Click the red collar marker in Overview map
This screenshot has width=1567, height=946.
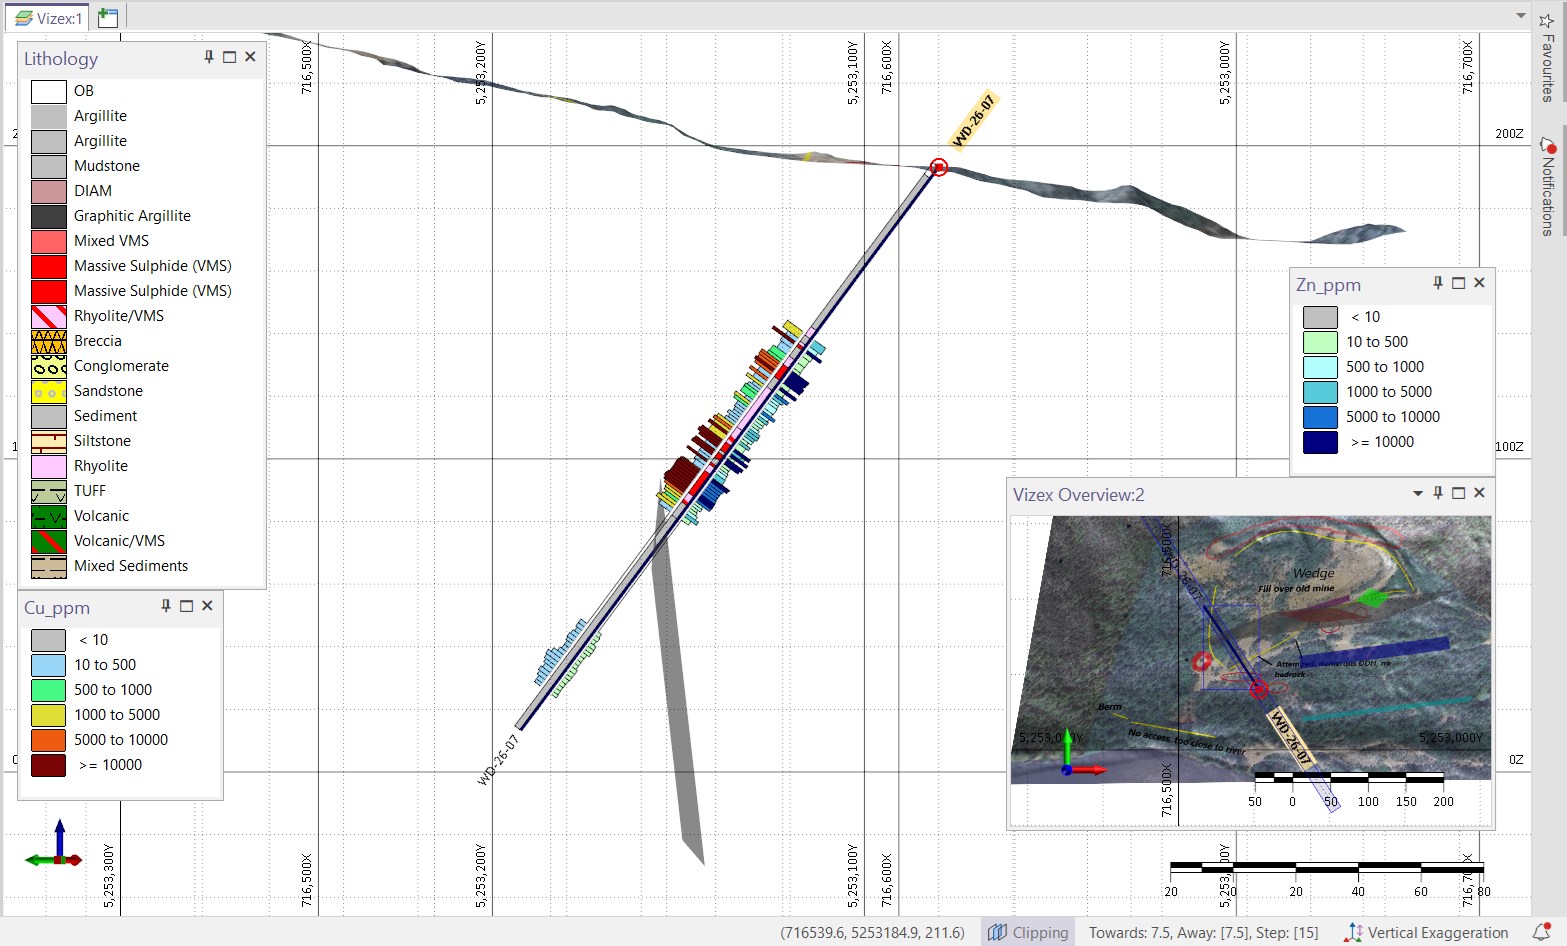click(1259, 689)
